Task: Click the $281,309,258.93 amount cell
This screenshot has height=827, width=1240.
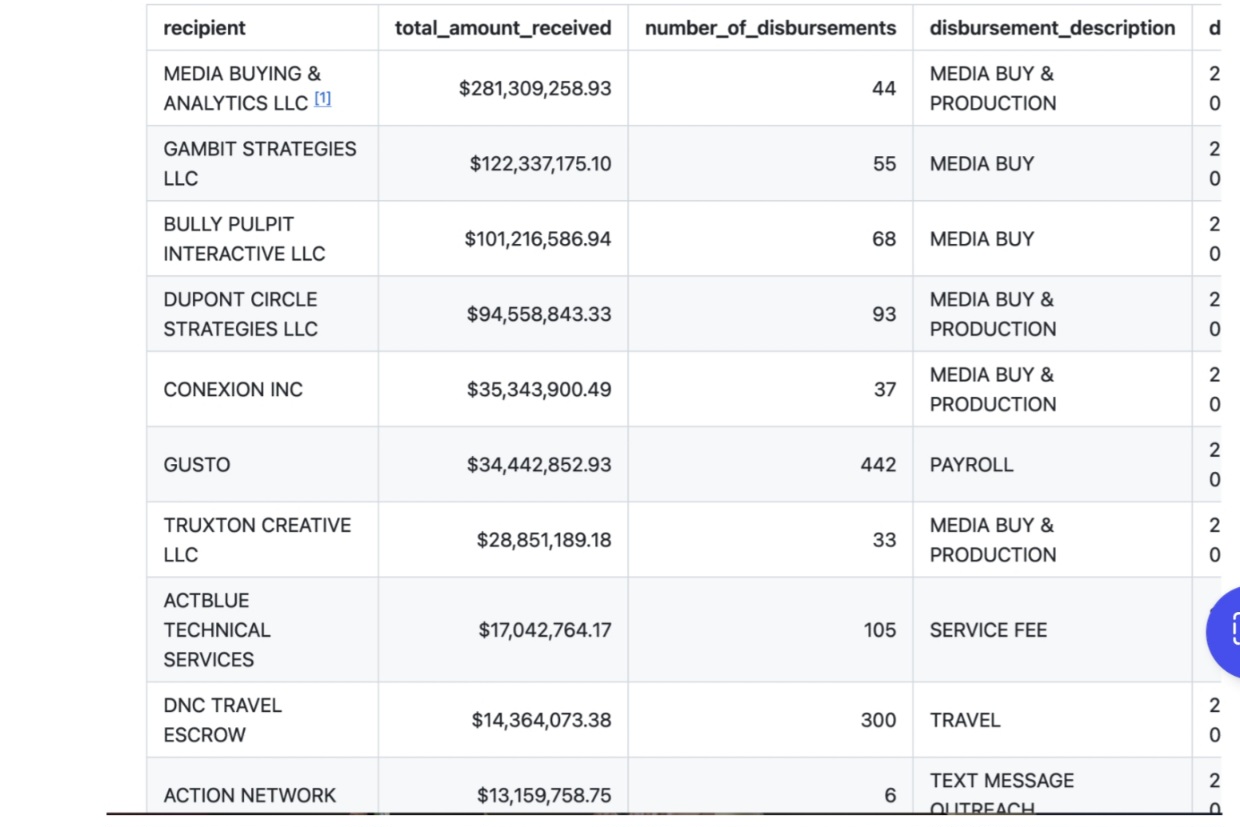Action: point(535,88)
